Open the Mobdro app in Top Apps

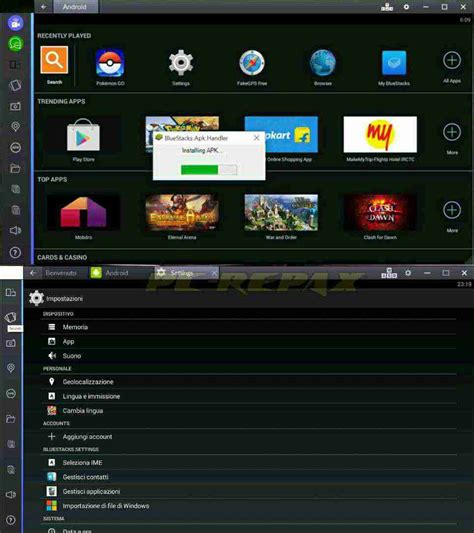click(x=83, y=212)
